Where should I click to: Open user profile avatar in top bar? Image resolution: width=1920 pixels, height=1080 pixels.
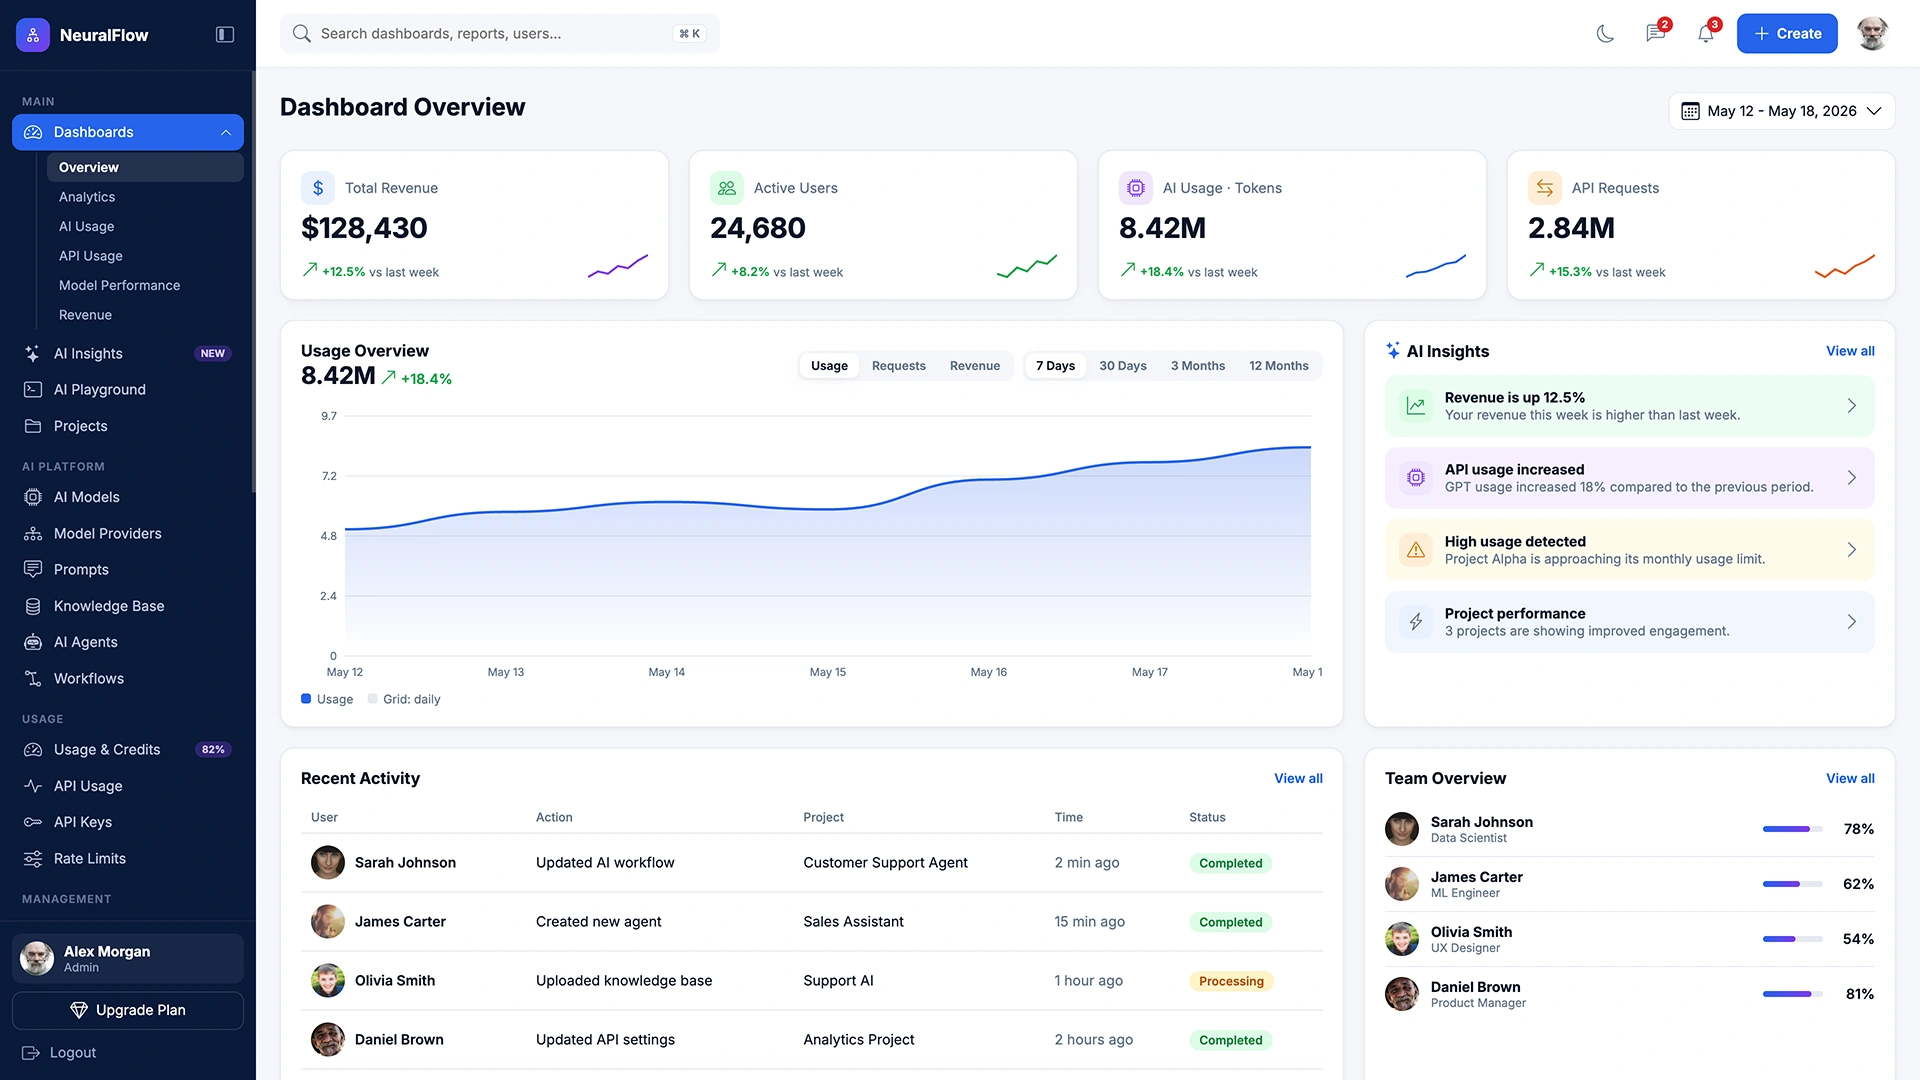(1872, 33)
